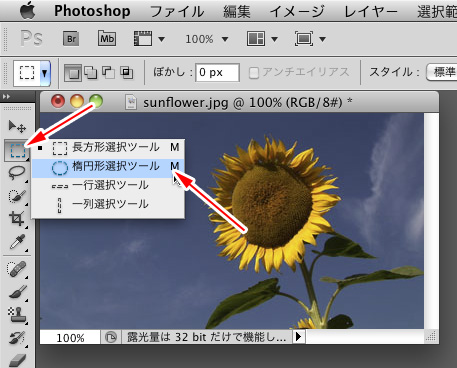Open the arrange documents dropdown
Screen dimensions: 457x368
[262, 39]
